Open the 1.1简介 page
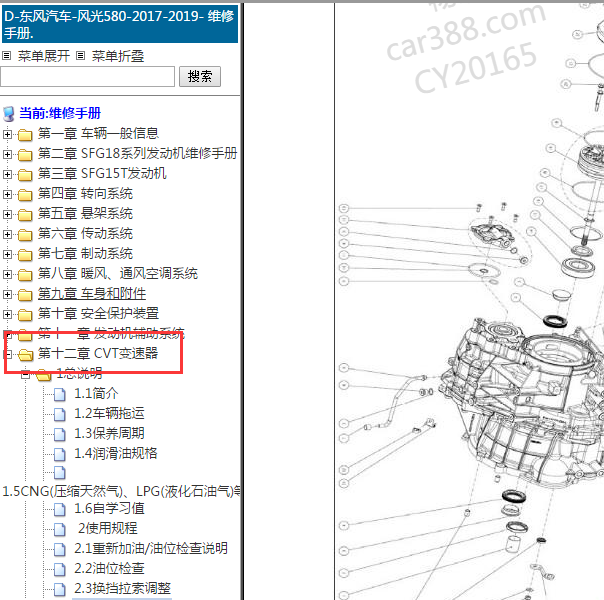The width and height of the screenshot is (604, 600). pos(96,394)
